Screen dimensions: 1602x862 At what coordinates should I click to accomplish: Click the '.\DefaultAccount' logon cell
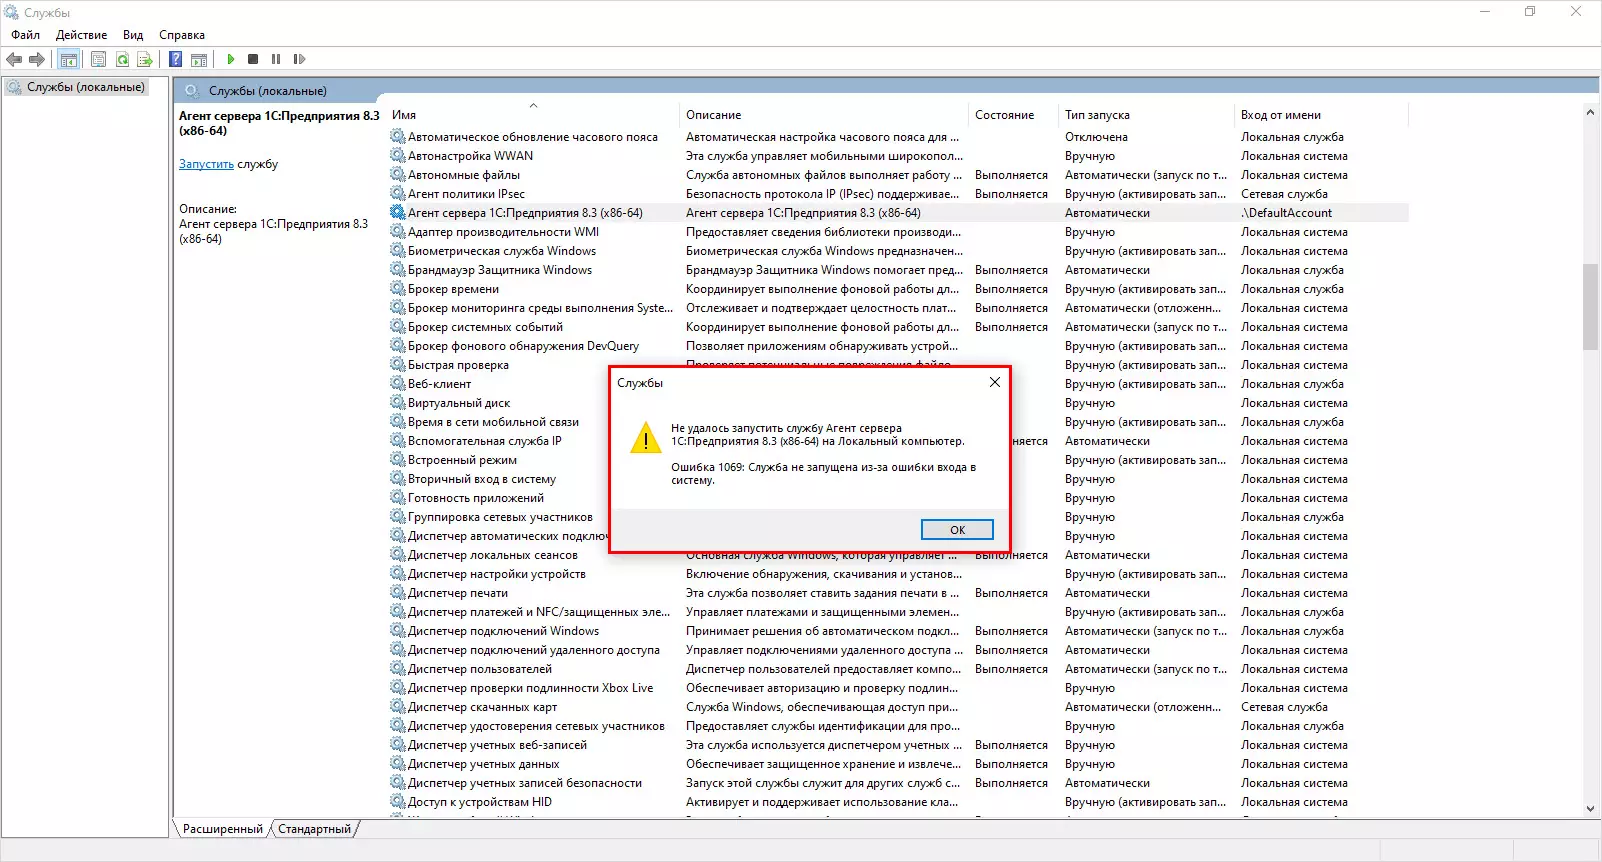(1286, 213)
